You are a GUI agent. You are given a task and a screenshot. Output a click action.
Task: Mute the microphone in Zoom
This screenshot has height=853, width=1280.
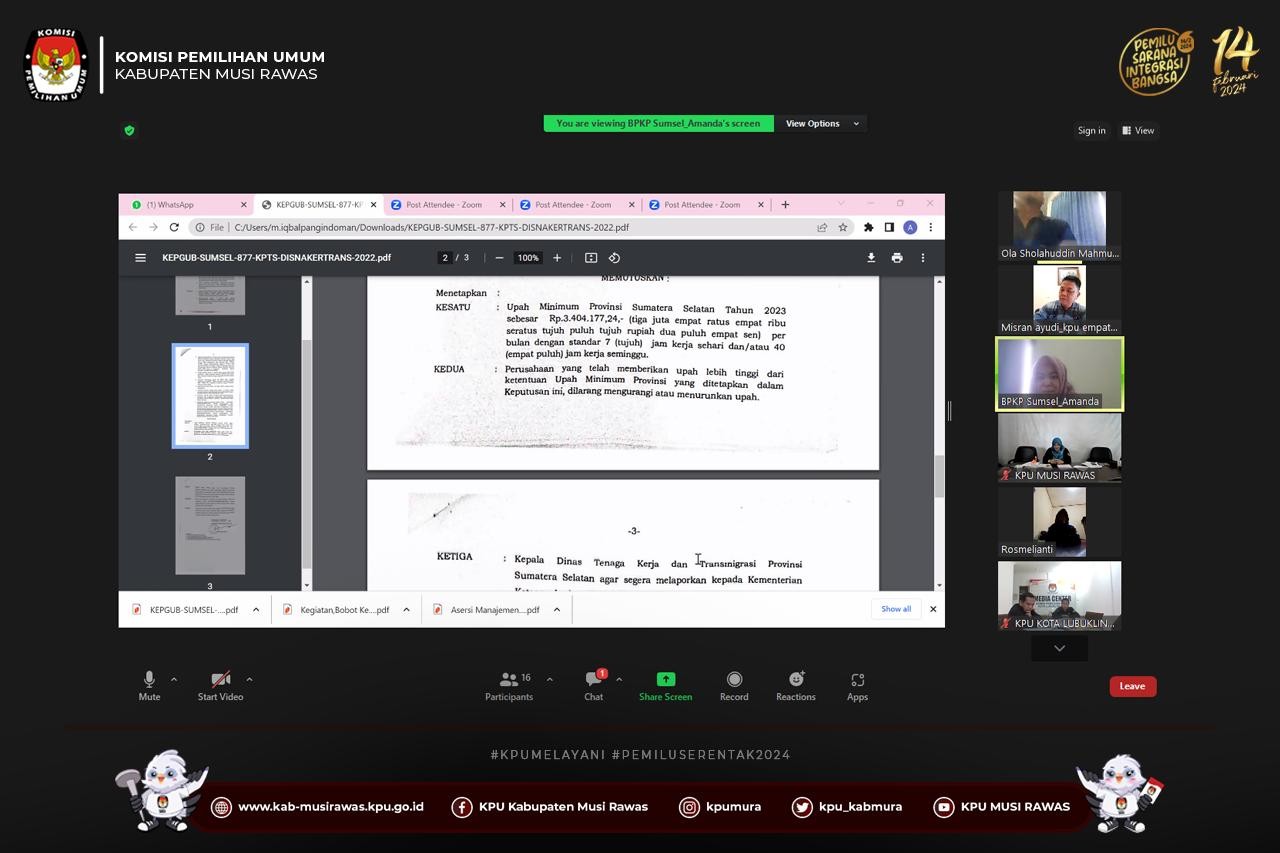(x=149, y=685)
